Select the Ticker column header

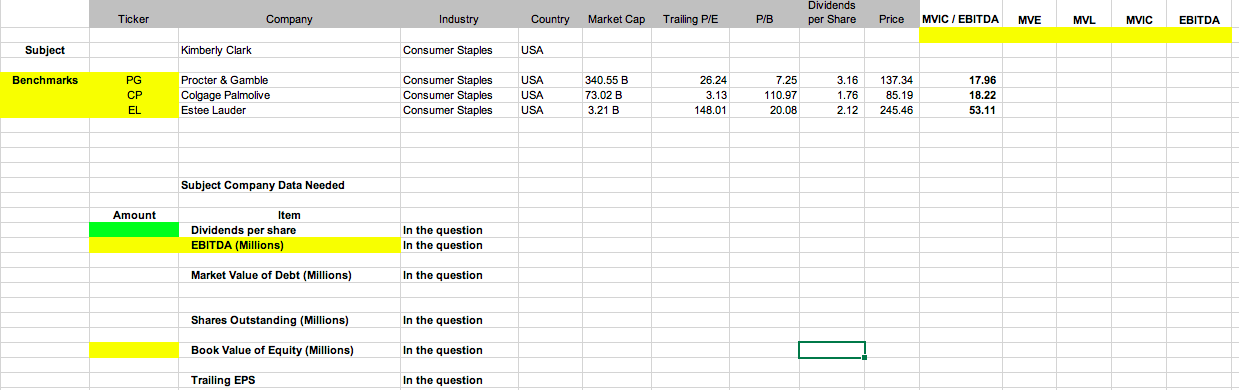tap(134, 20)
